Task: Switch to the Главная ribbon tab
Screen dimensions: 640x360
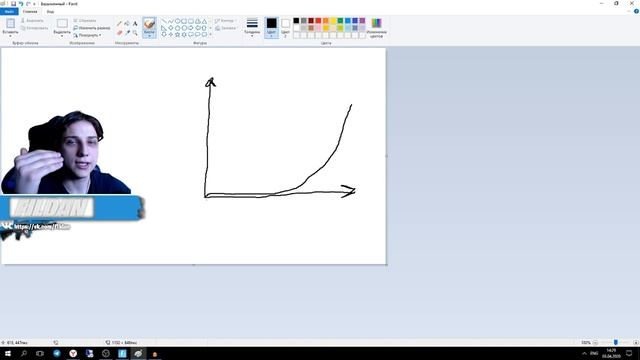Action: [x=30, y=11]
